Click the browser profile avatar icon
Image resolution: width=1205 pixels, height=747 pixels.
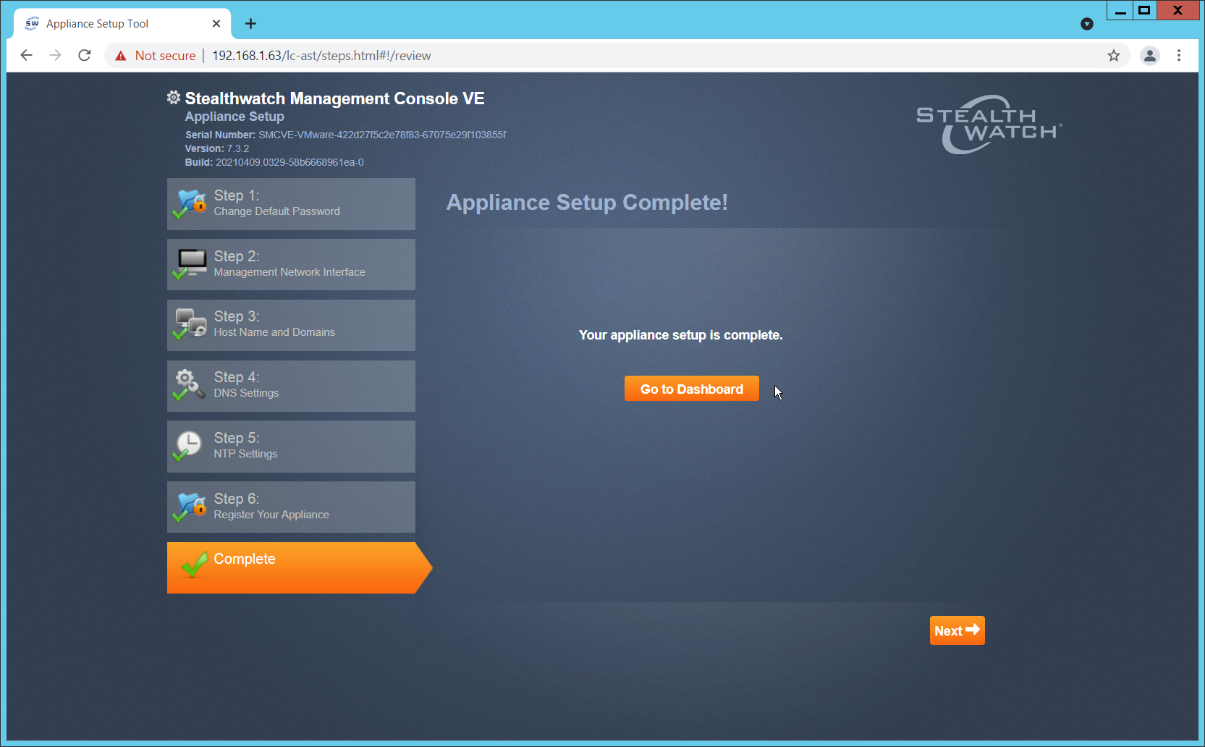(1149, 56)
